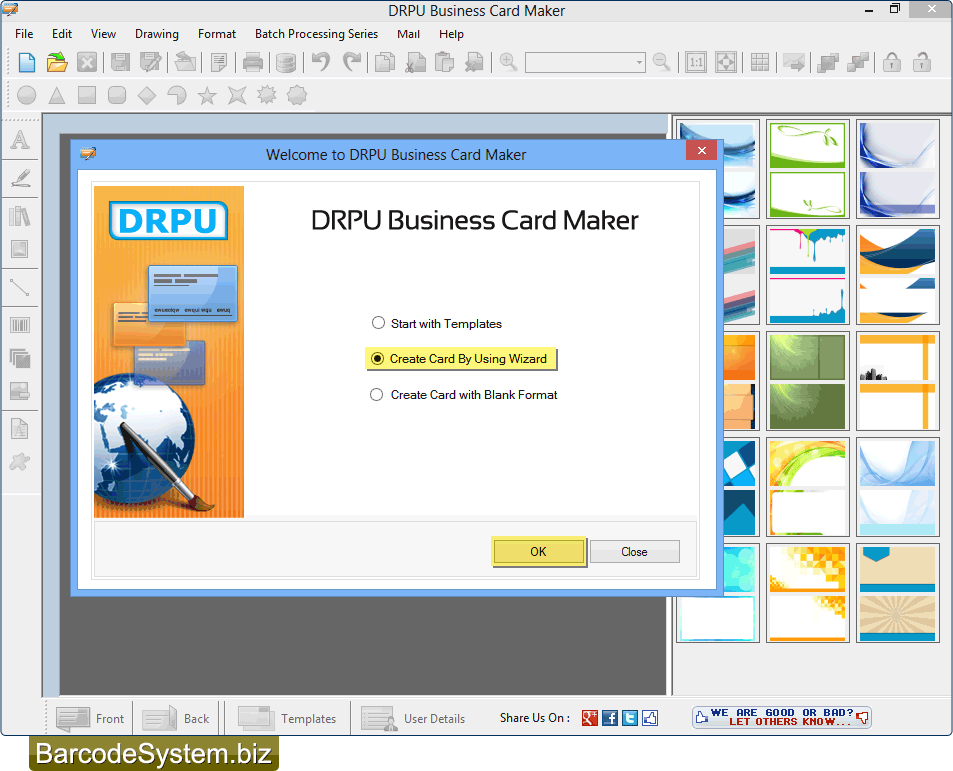Select Start with Templates option
This screenshot has width=953, height=771.
[x=437, y=323]
